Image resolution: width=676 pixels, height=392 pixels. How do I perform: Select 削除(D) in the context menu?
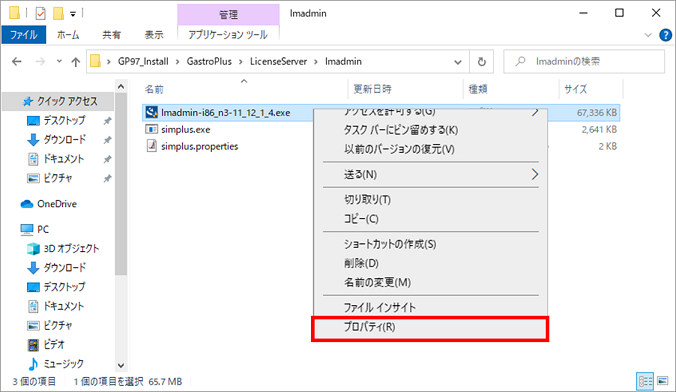(x=361, y=263)
